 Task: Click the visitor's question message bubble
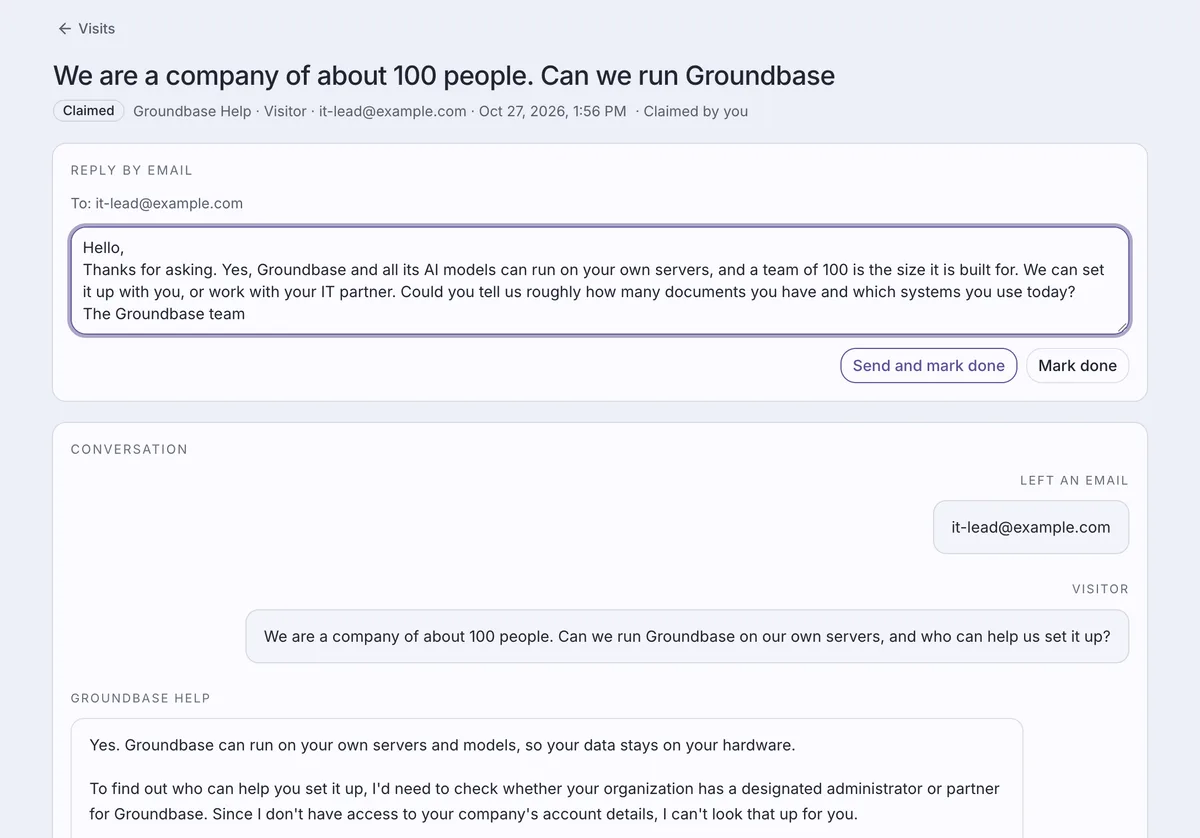click(687, 636)
